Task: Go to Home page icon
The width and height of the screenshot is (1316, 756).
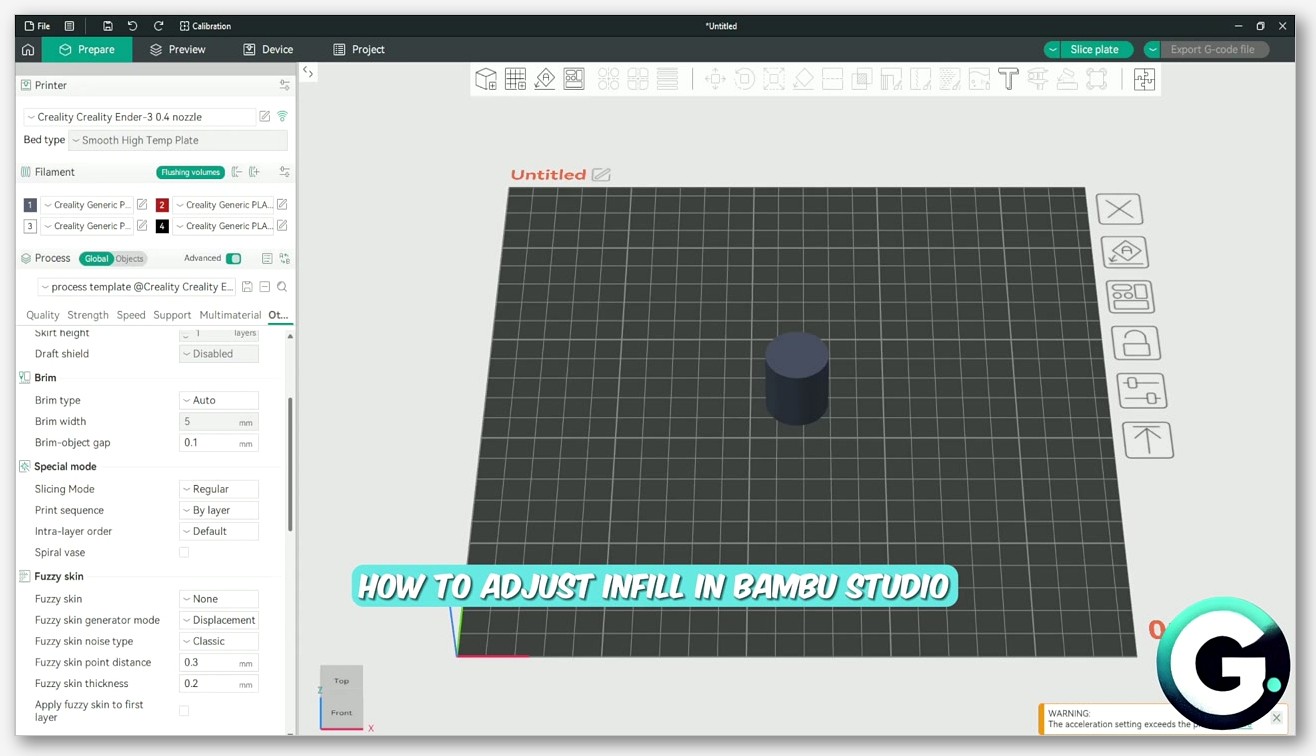Action: coord(28,49)
